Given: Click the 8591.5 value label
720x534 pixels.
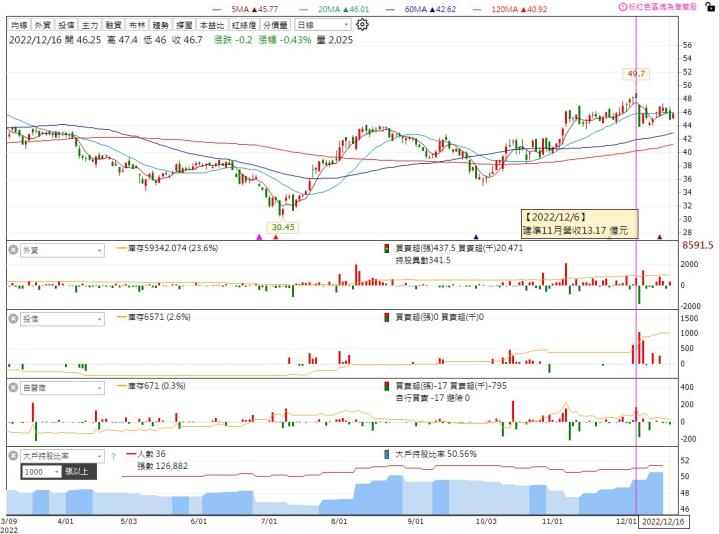Looking at the screenshot, I should pos(698,245).
